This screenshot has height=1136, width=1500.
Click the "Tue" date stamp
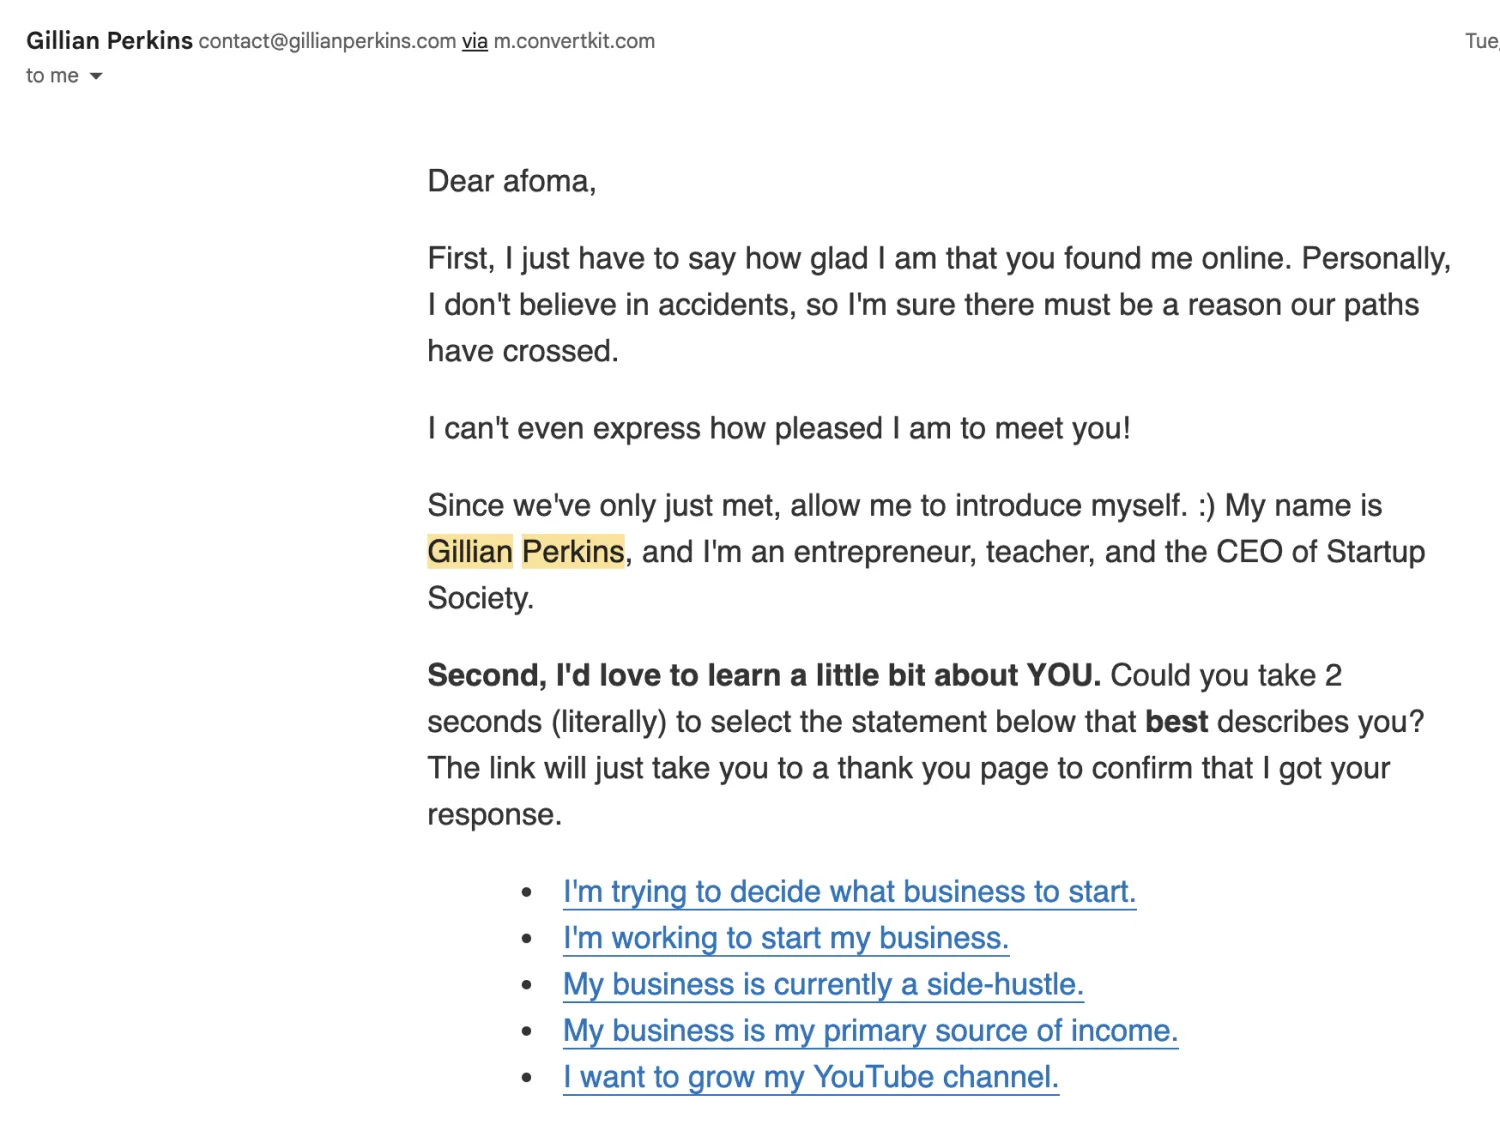click(1481, 41)
